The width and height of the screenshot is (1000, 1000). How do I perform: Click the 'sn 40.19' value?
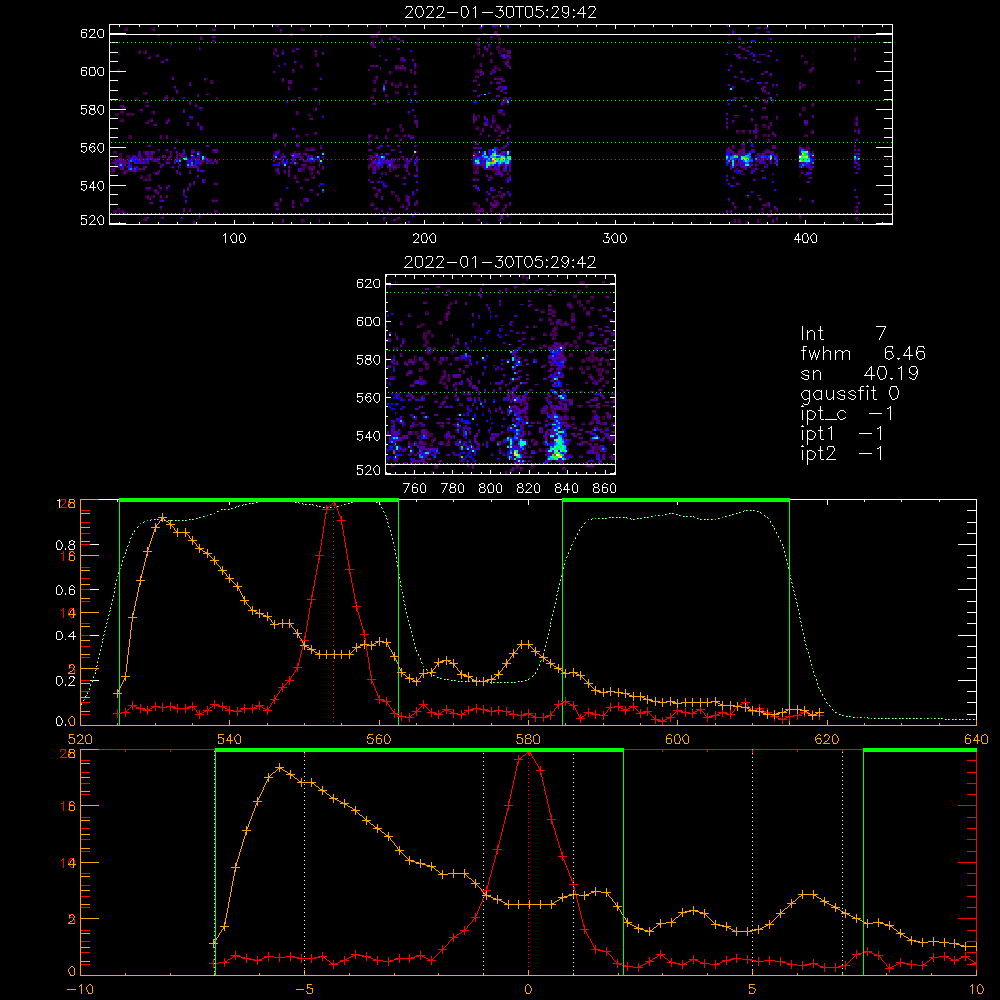pyautogui.click(x=860, y=373)
